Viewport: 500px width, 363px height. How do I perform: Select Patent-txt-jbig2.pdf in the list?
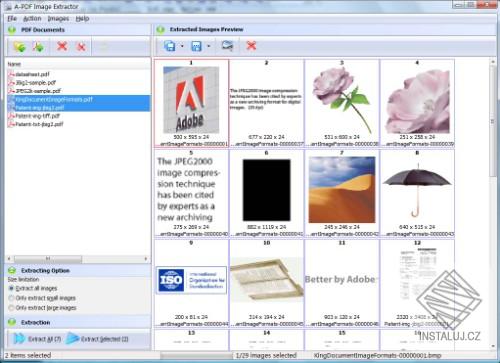click(39, 124)
